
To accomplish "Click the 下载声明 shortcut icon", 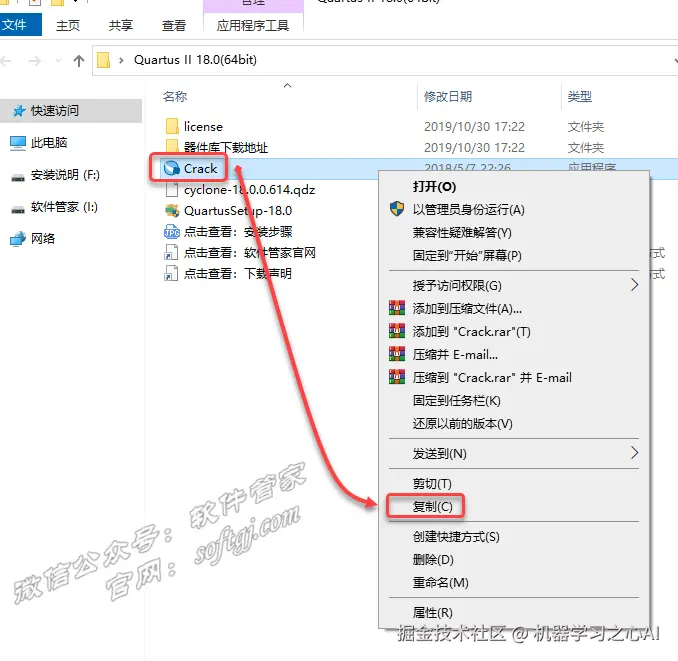I will (x=171, y=273).
